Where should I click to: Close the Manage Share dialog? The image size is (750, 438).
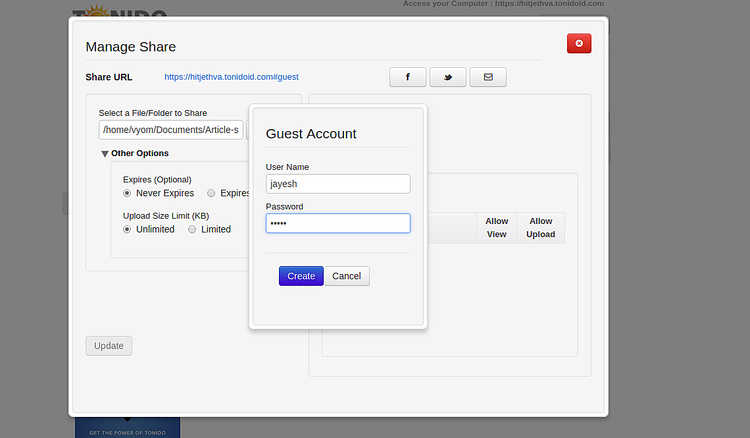[x=579, y=43]
